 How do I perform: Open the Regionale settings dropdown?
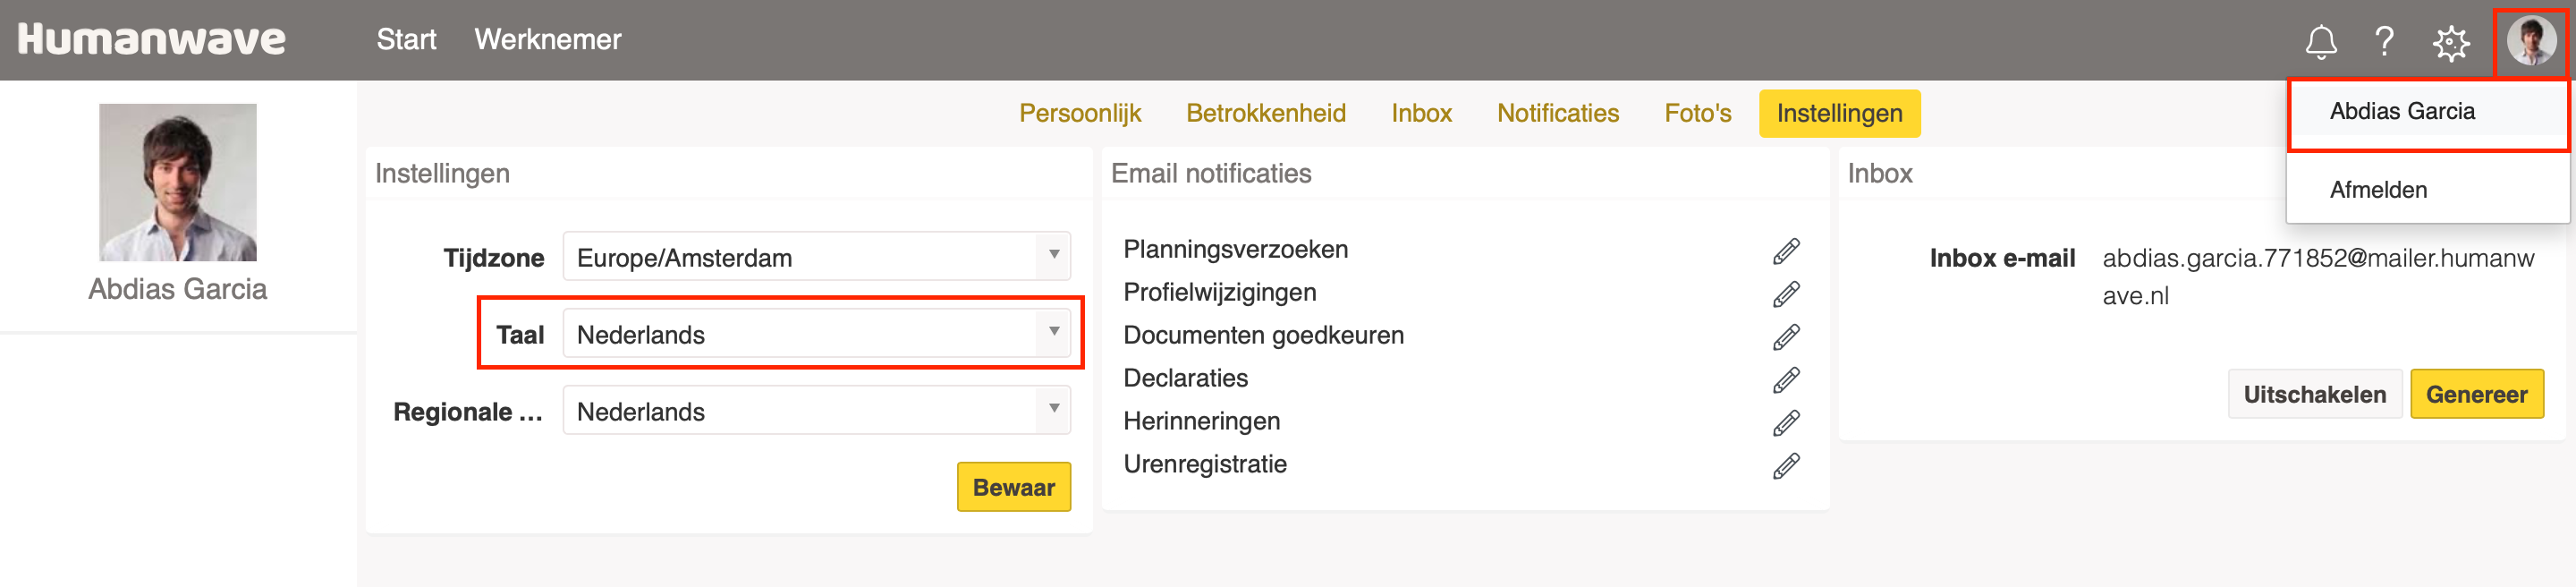coord(816,411)
